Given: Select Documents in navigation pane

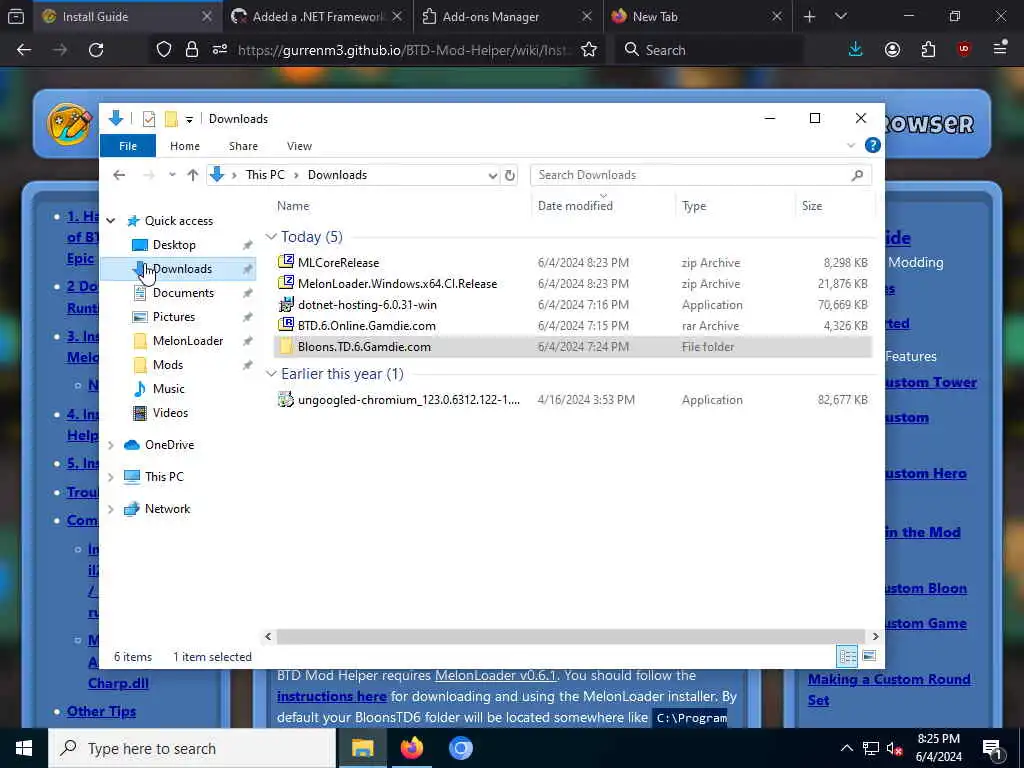Looking at the screenshot, I should (x=183, y=293).
